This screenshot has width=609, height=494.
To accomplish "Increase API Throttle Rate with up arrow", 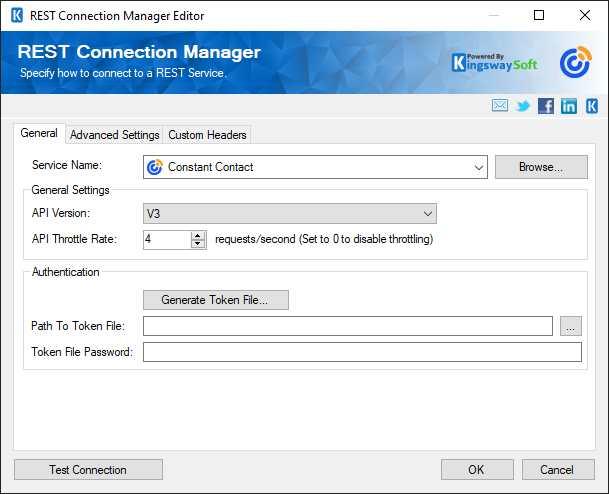I will (x=198, y=235).
